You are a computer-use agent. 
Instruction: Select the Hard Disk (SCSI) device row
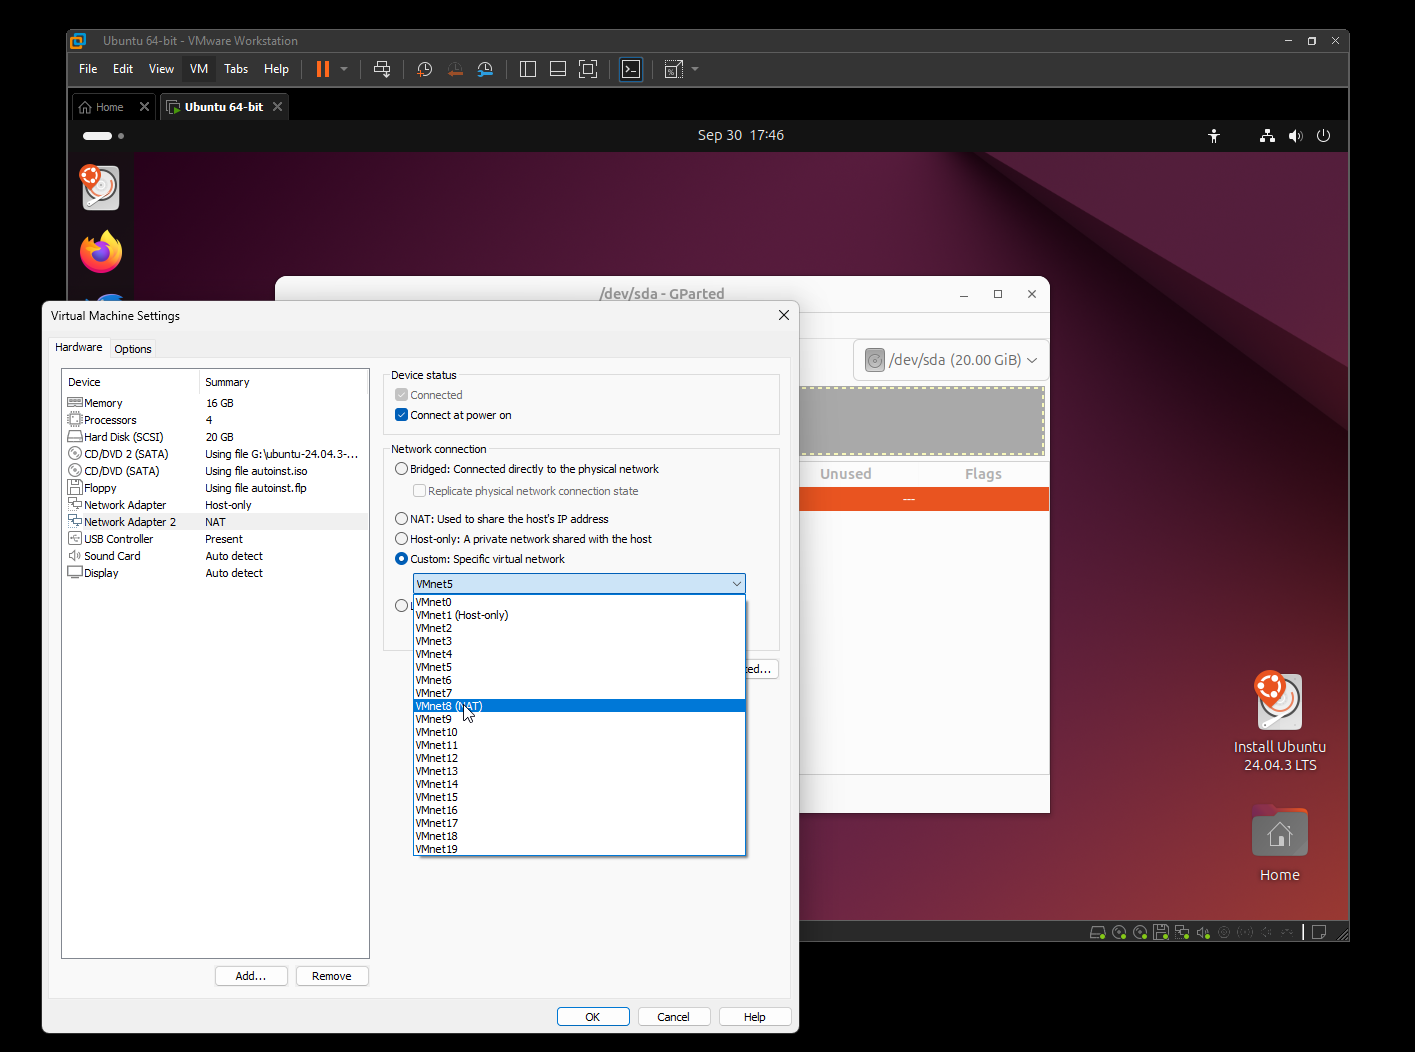coord(215,437)
